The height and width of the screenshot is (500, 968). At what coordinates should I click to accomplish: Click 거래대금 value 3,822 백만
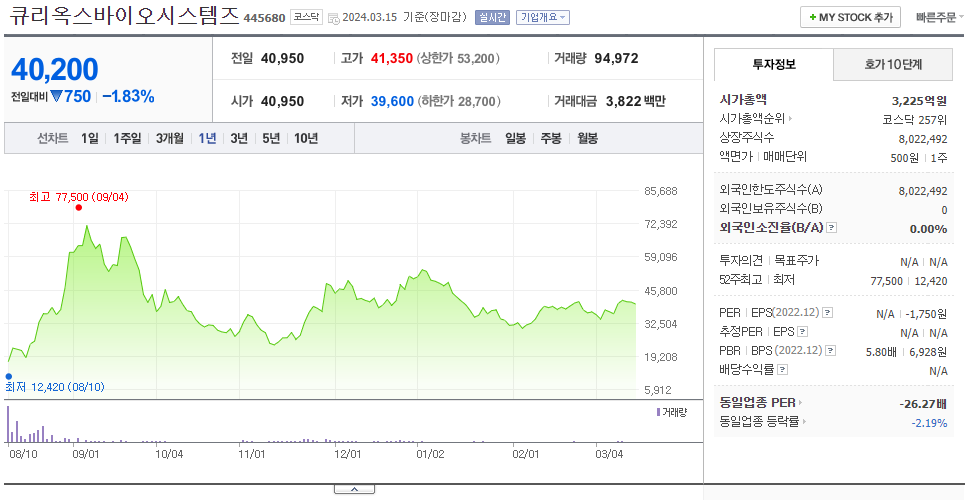click(x=636, y=101)
